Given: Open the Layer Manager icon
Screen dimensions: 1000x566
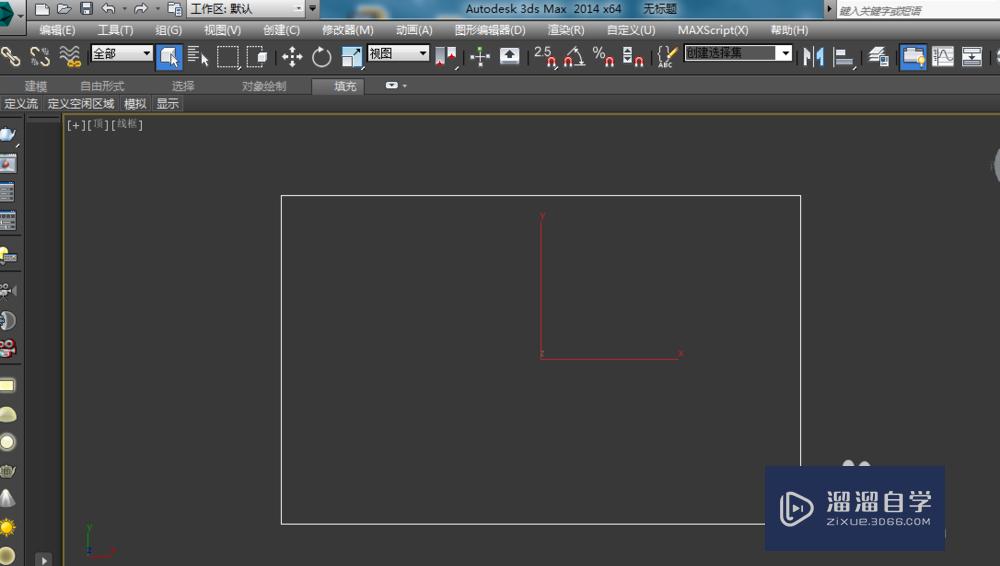Looking at the screenshot, I should 878,57.
